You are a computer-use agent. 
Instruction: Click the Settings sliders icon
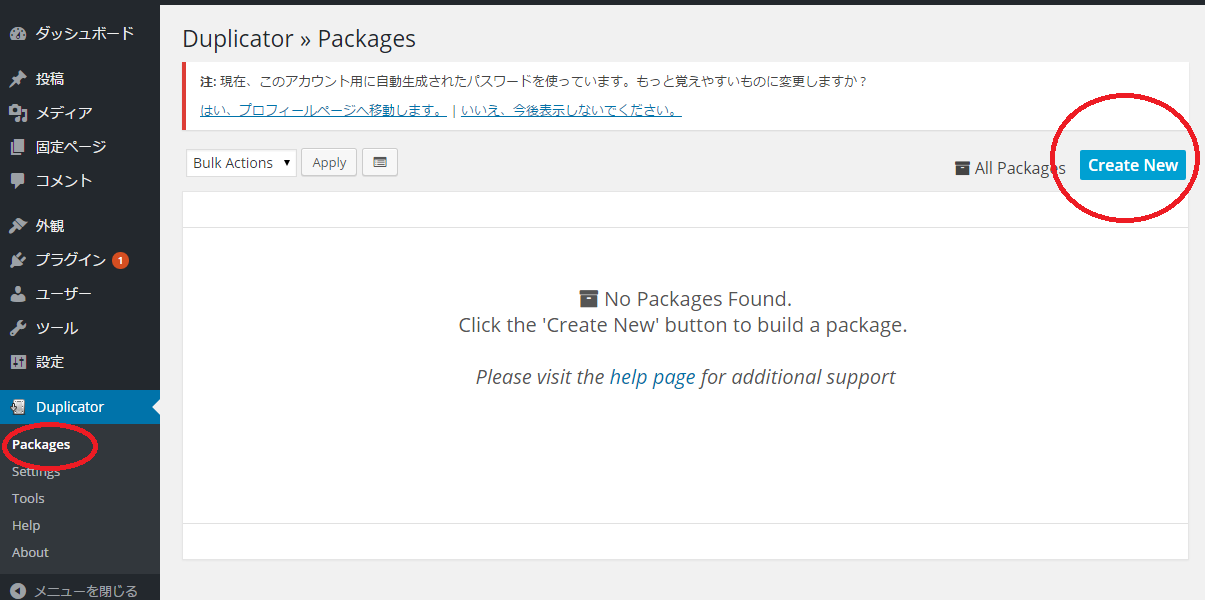click(17, 362)
